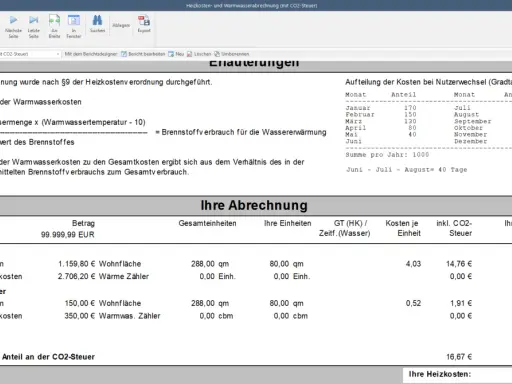The width and height of the screenshot is (512, 384).
Task: Click the 1.159,80 € amount
Action: click(77, 264)
